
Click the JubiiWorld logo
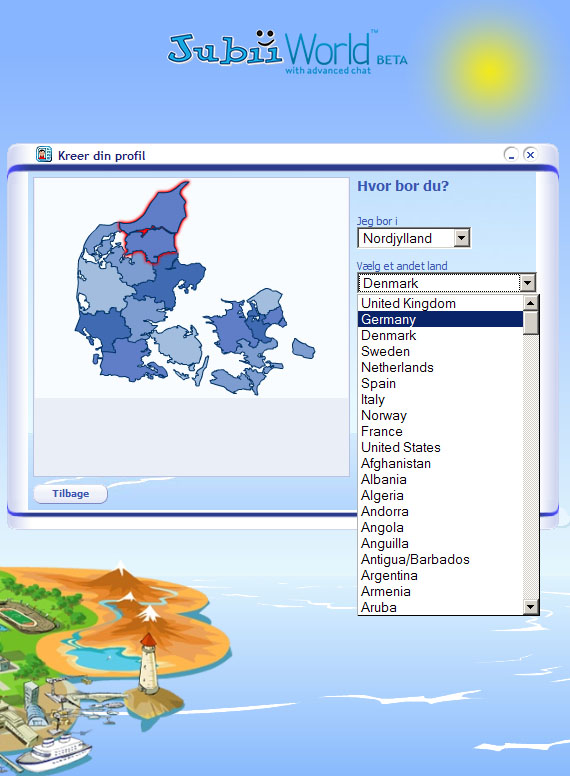pyautogui.click(x=287, y=51)
